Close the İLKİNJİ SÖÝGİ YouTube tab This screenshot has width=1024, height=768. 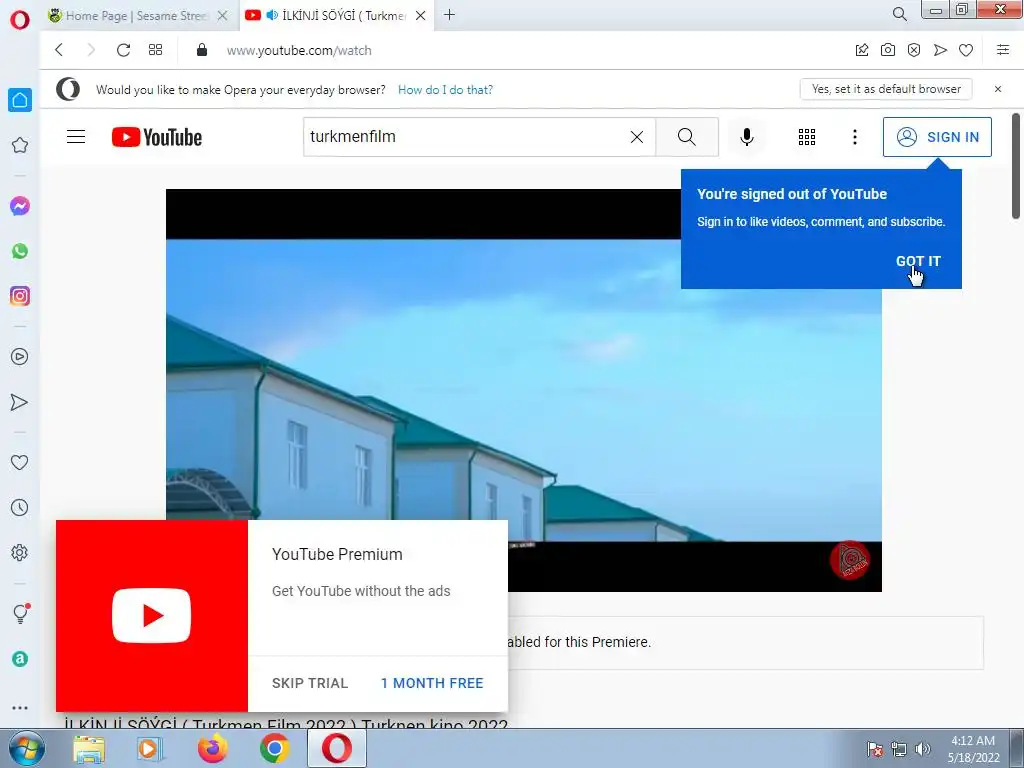(x=421, y=16)
